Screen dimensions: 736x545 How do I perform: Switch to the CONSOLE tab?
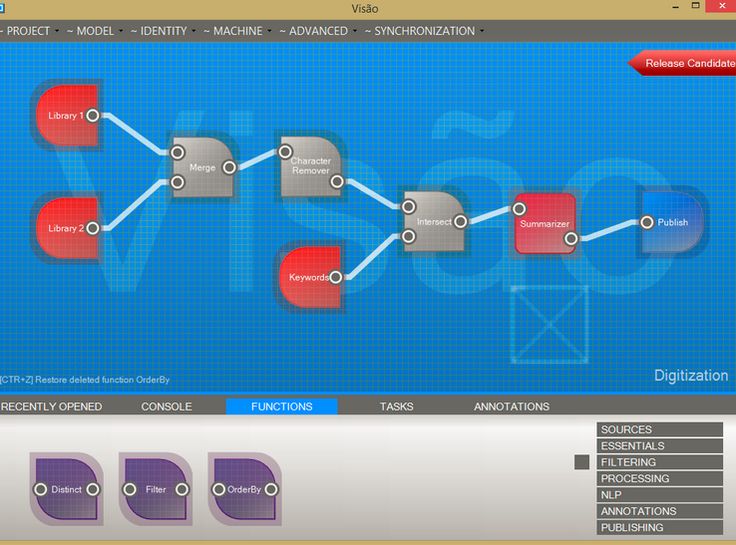(167, 407)
